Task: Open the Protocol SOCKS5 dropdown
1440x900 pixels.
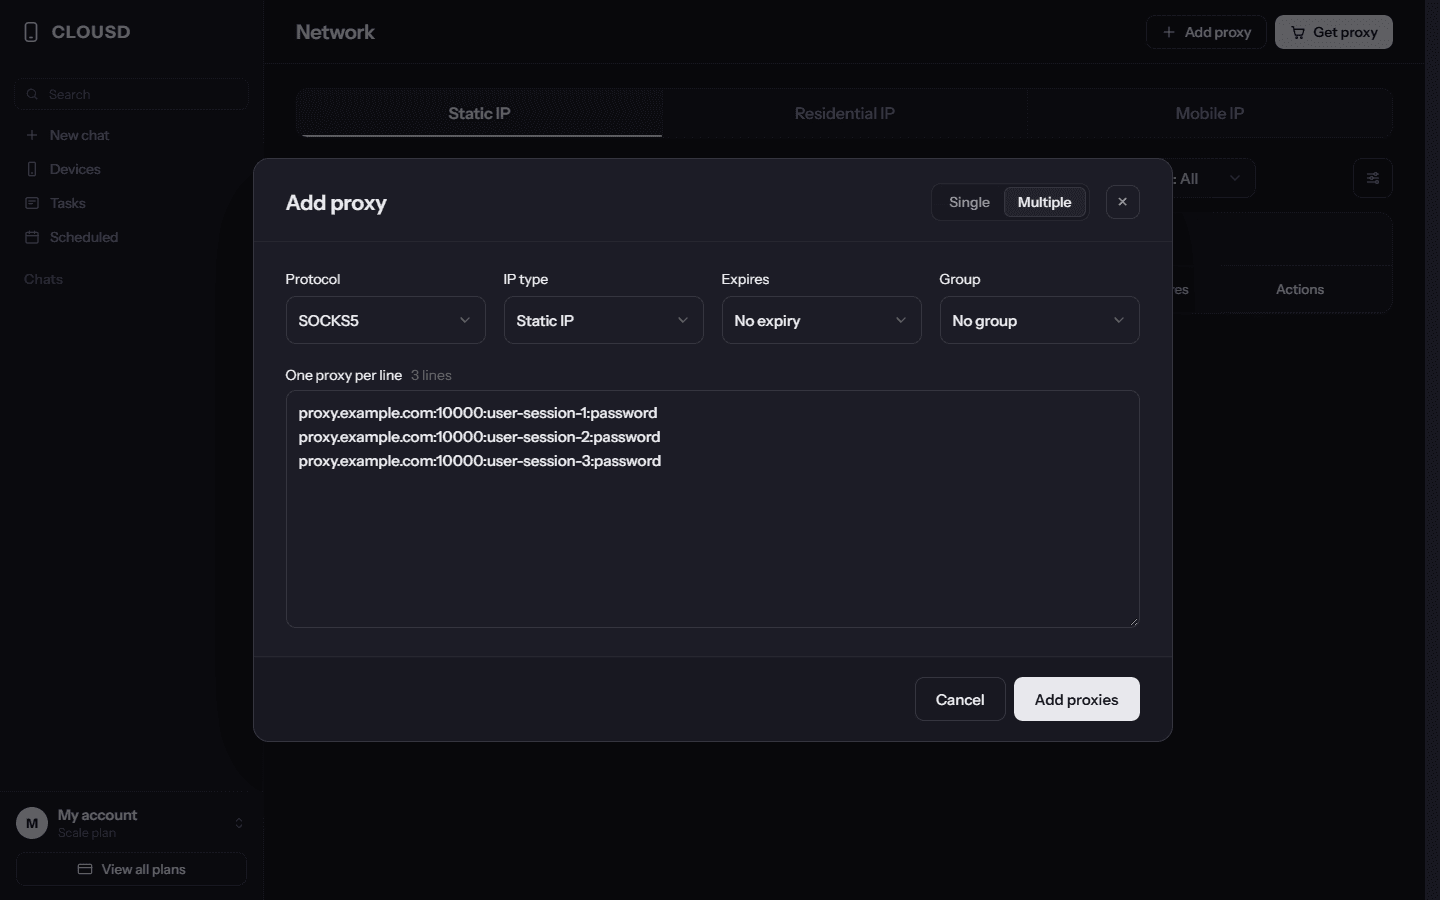Action: 386,320
